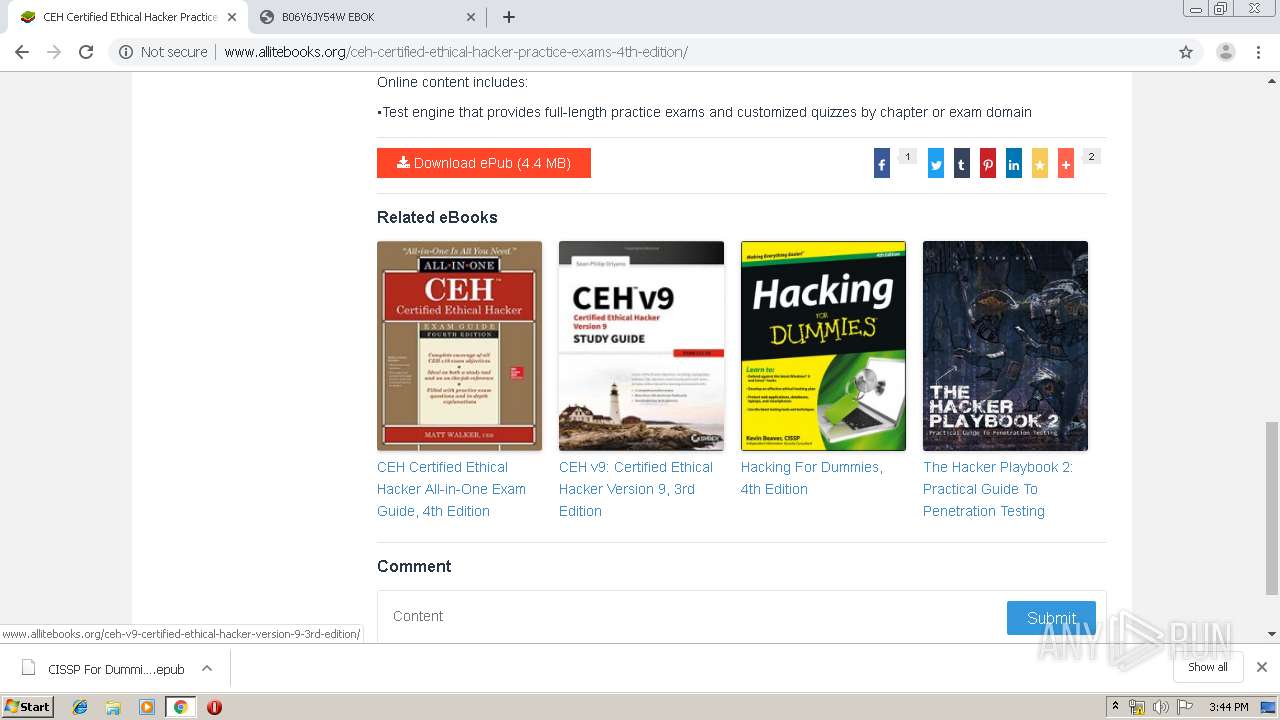Click the yellow star favorites share icon
The width and height of the screenshot is (1280, 720).
(1040, 165)
